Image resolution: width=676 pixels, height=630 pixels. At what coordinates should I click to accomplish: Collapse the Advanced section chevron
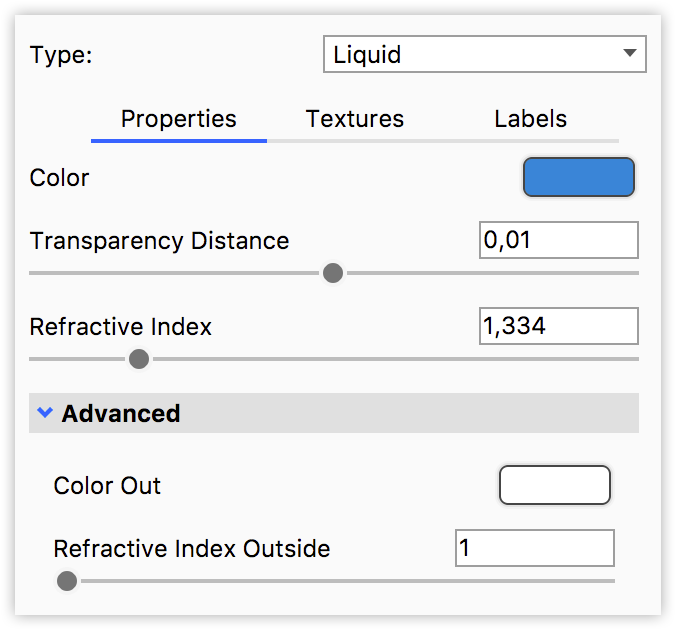[44, 413]
